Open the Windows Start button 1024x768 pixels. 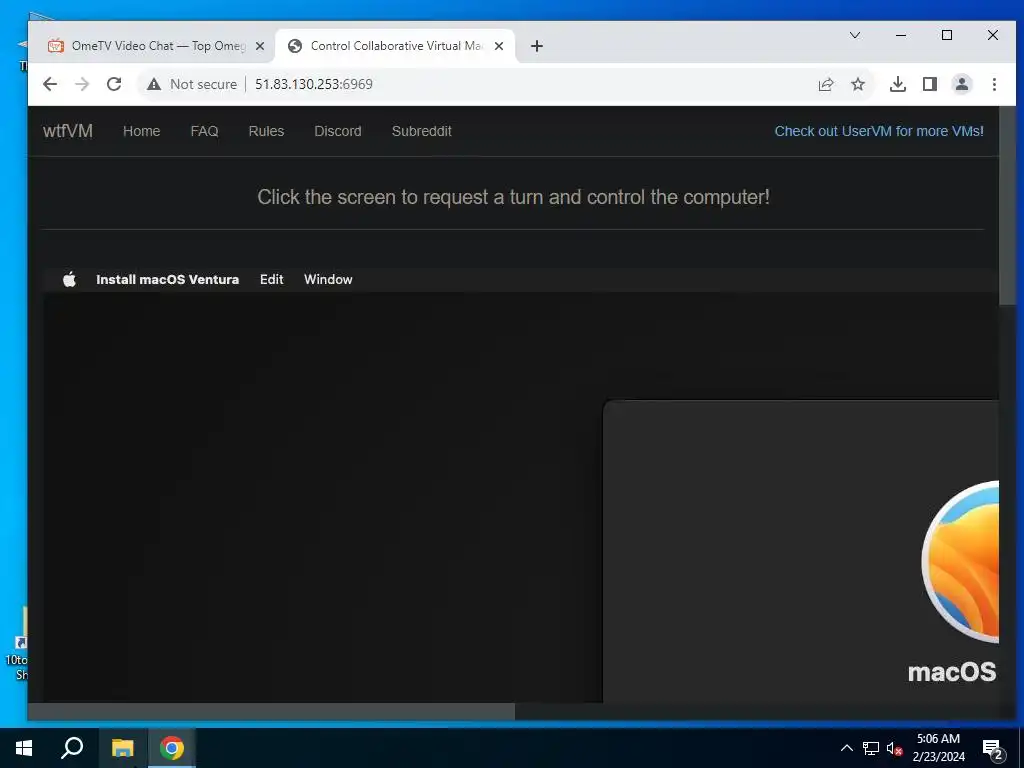click(24, 748)
